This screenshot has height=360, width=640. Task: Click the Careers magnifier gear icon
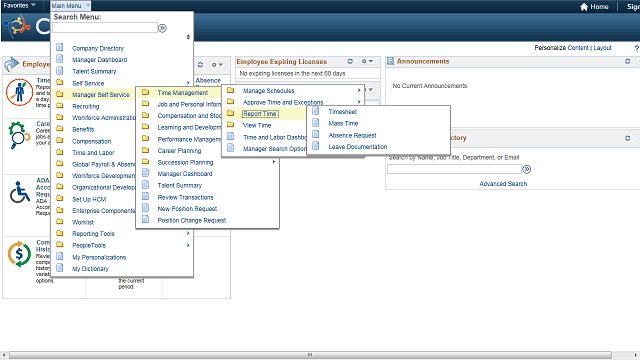19,135
